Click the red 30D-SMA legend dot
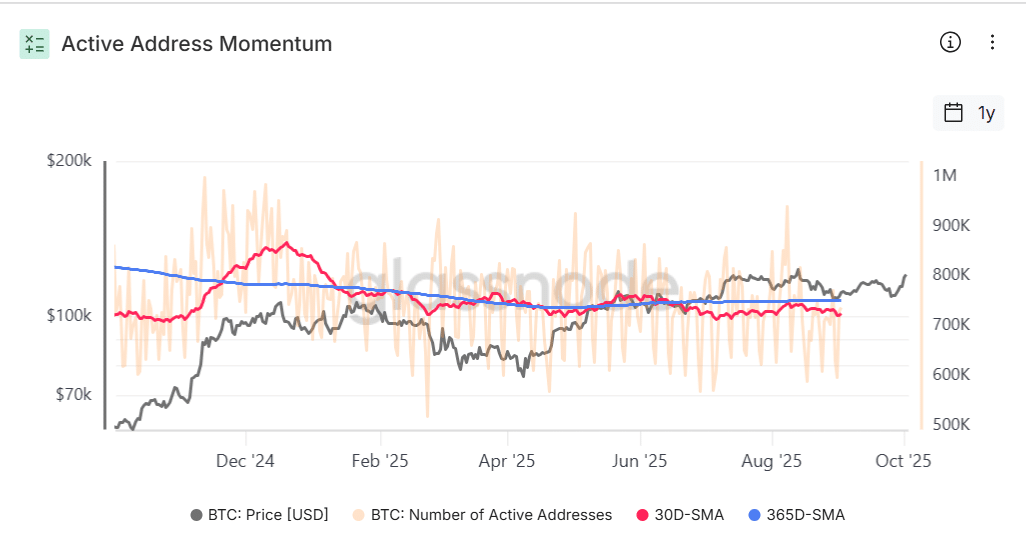This screenshot has height=550, width=1026. 643,515
